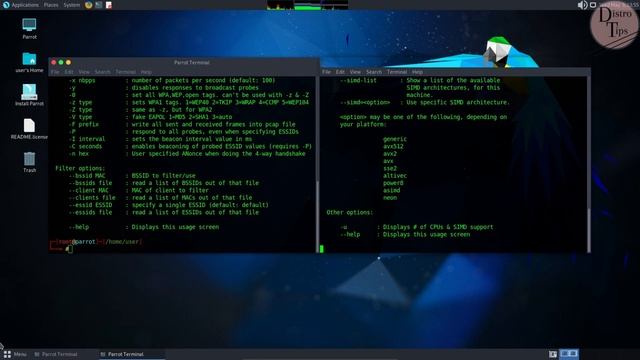This screenshot has width=640, height=360.
Task: Open File menu in right terminal window
Action: (x=327, y=72)
